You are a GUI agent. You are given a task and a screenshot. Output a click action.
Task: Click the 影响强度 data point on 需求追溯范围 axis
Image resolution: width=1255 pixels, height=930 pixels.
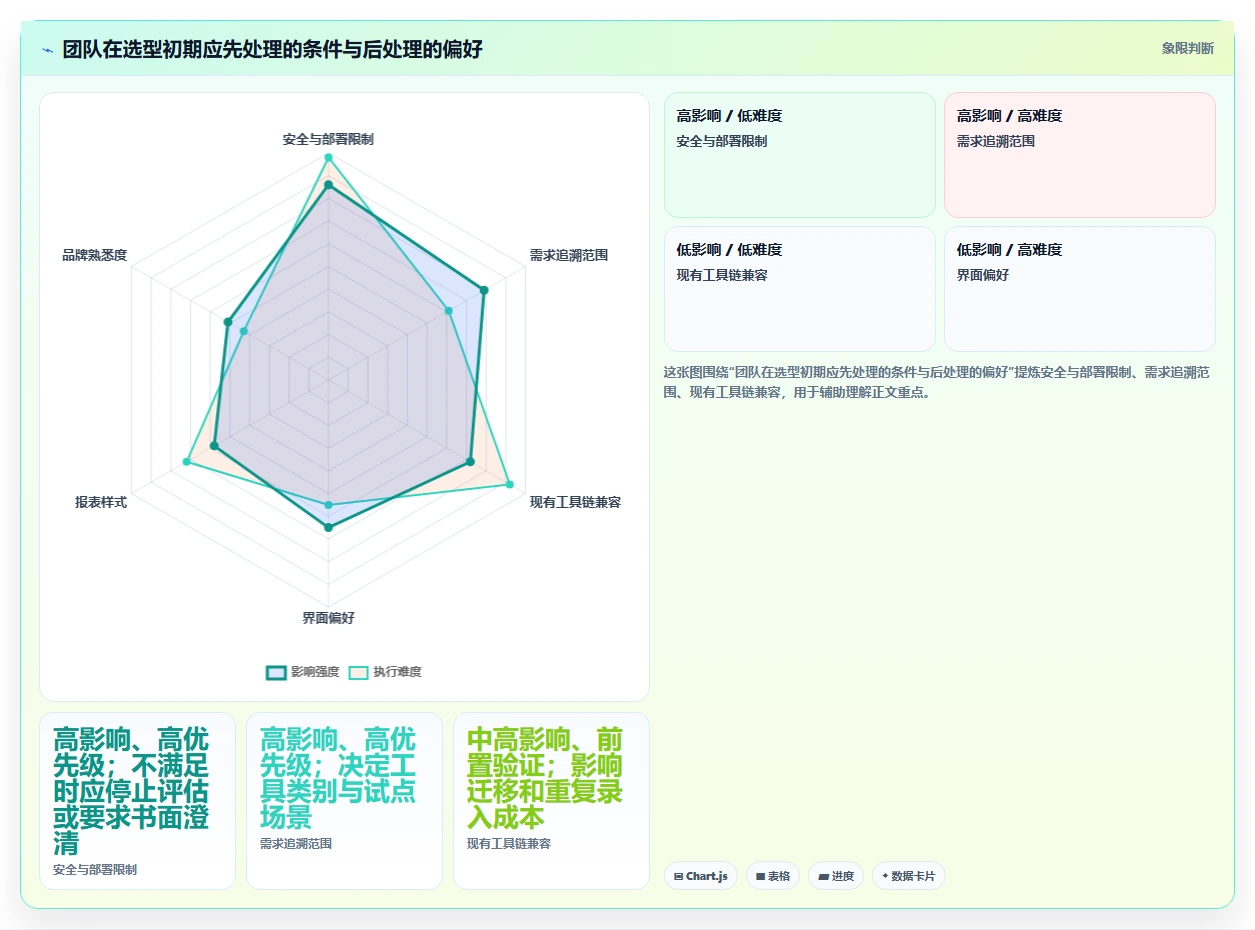click(484, 290)
